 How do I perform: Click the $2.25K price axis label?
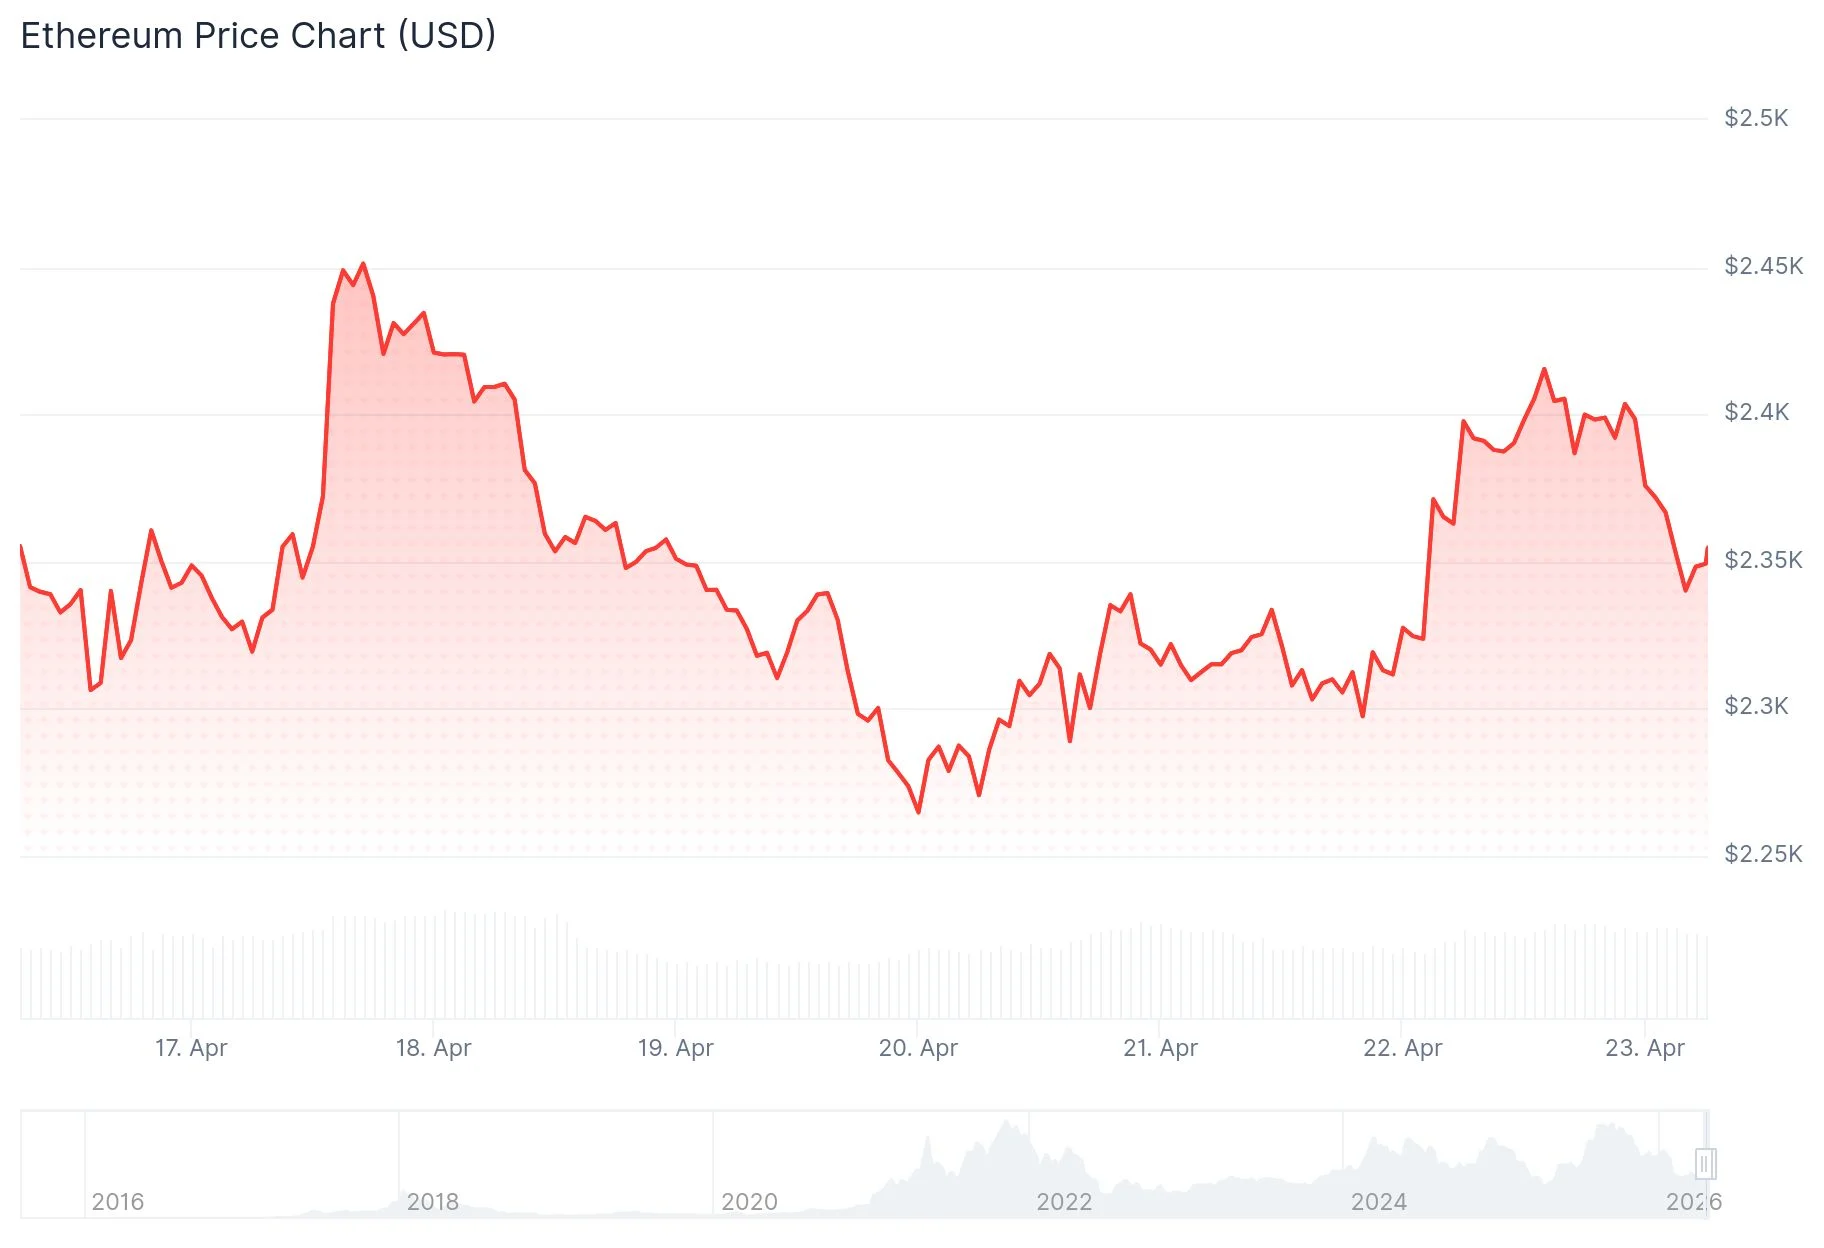click(x=1763, y=854)
